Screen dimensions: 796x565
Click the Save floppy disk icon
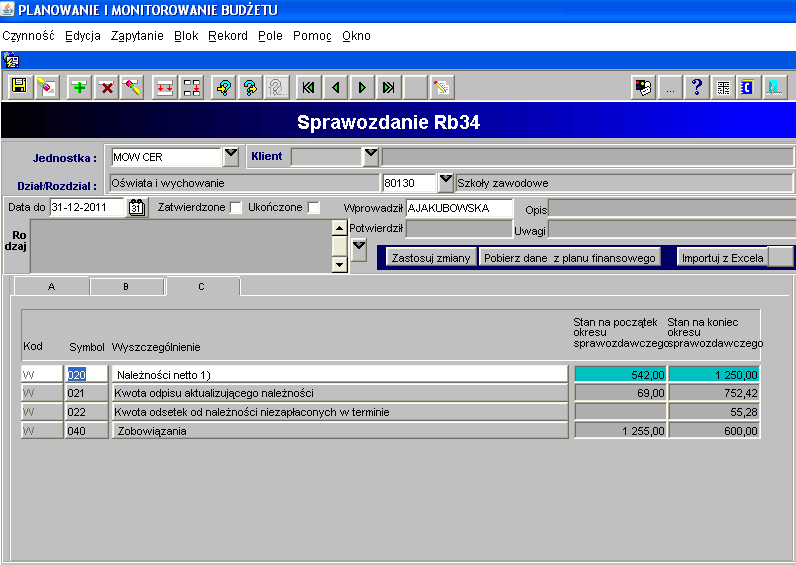click(19, 87)
